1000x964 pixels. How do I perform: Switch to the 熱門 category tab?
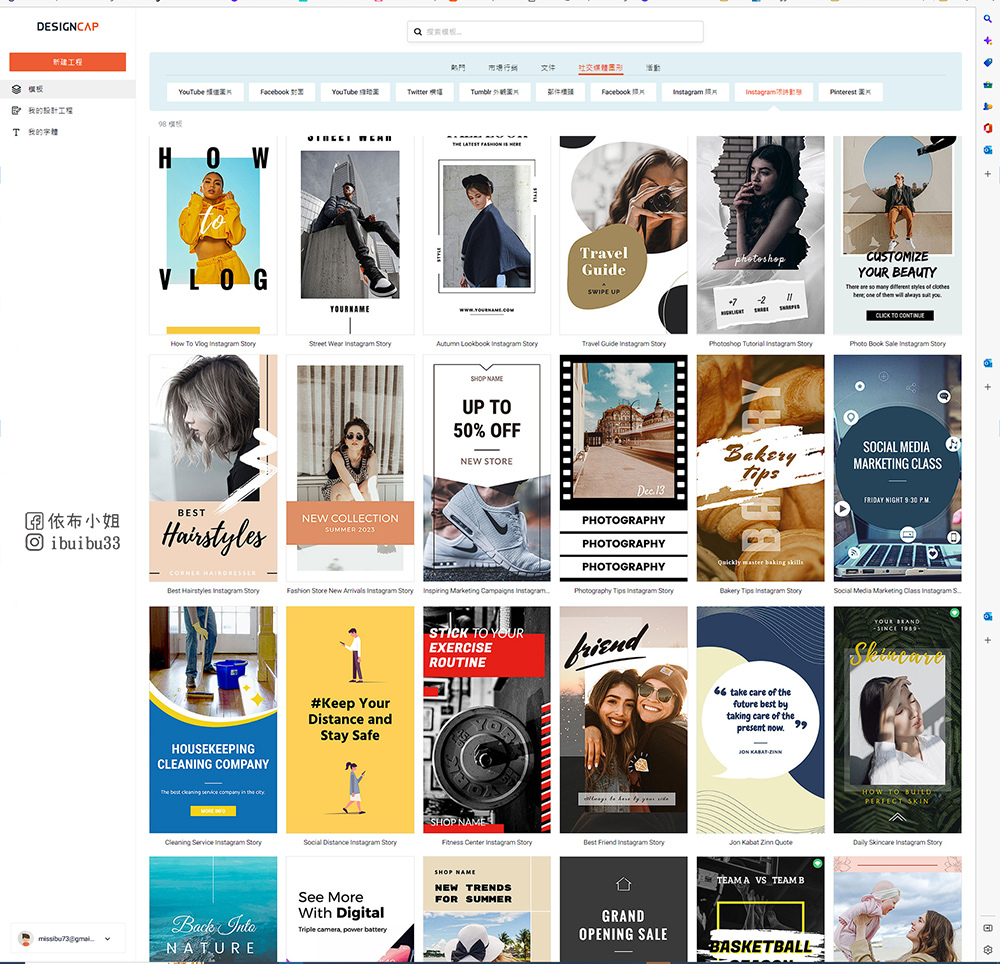tap(458, 68)
